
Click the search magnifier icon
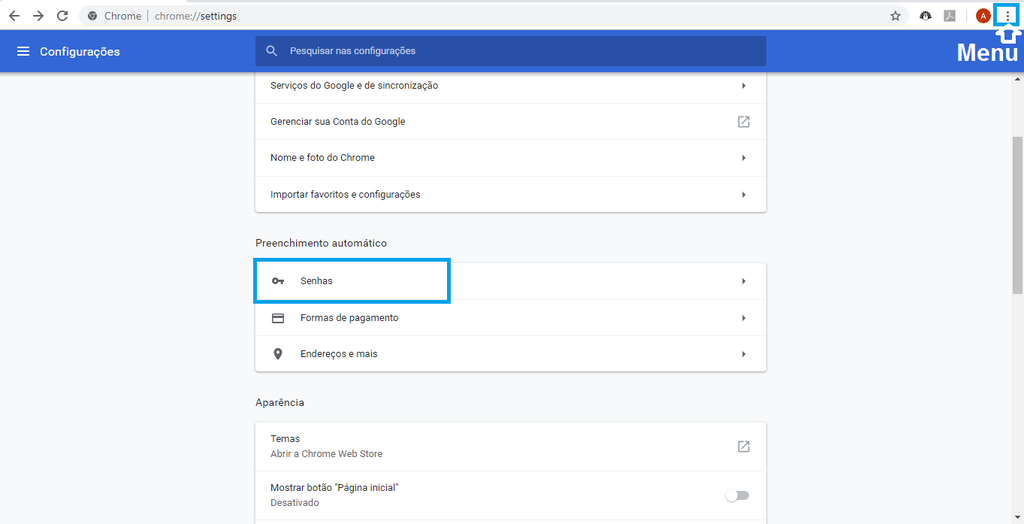272,51
